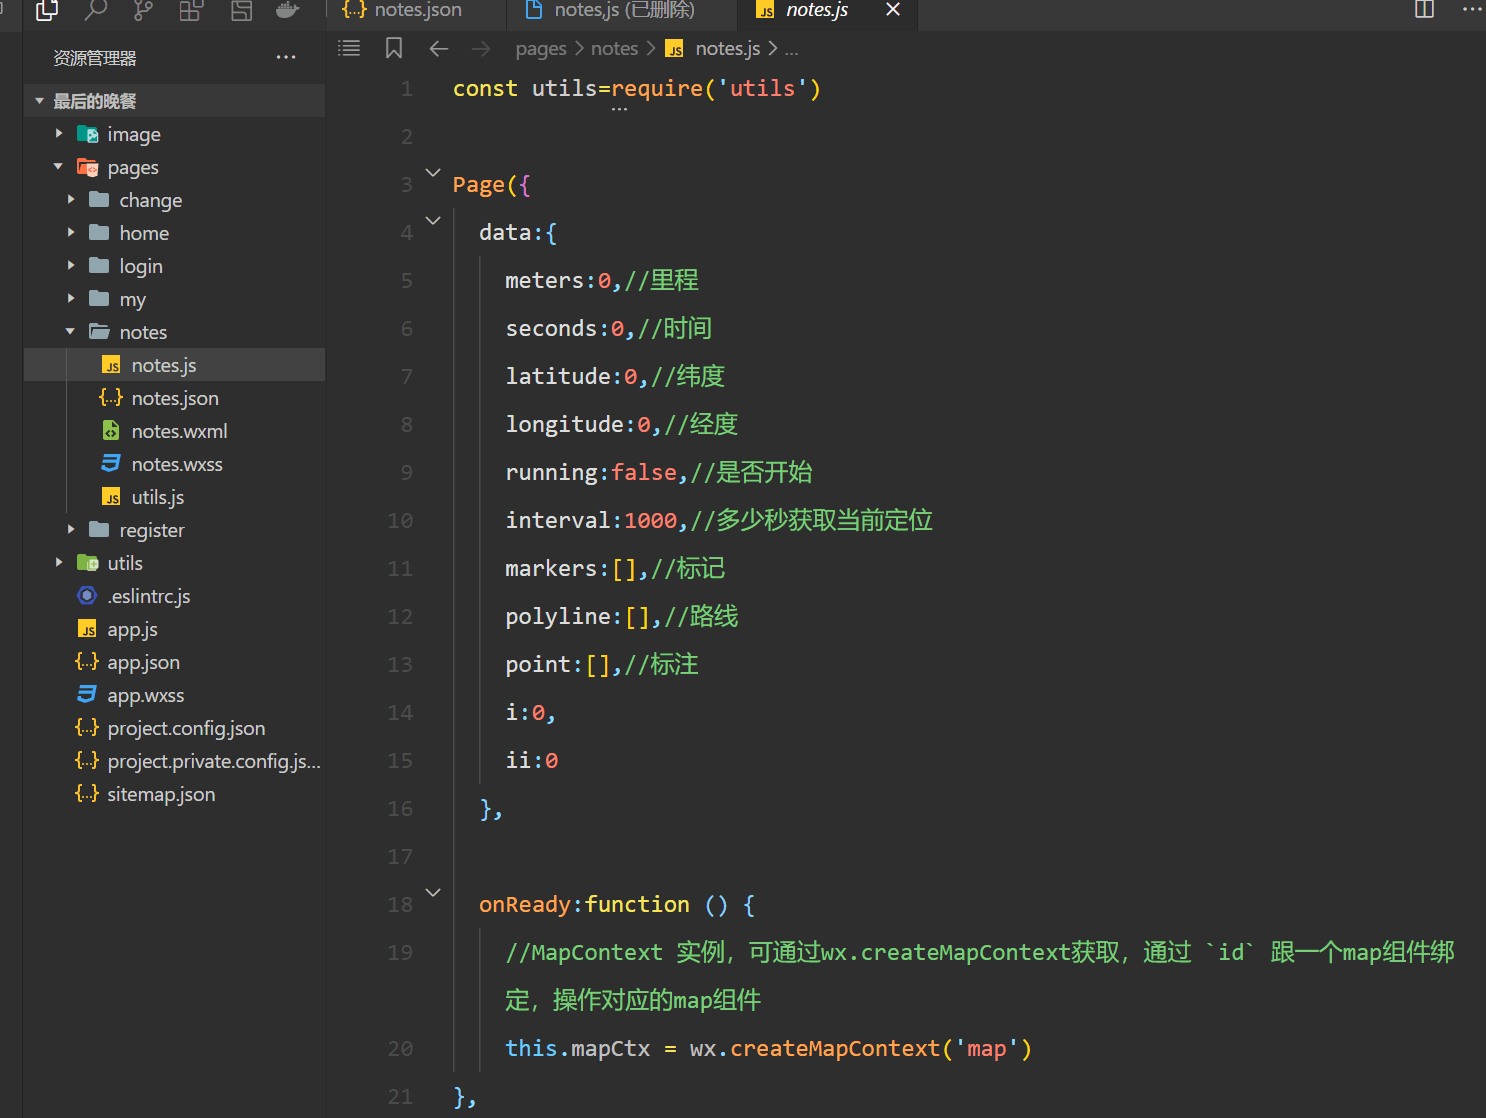The image size is (1486, 1118).
Task: Toggle the bookmark icon in editor toolbar
Action: (394, 48)
